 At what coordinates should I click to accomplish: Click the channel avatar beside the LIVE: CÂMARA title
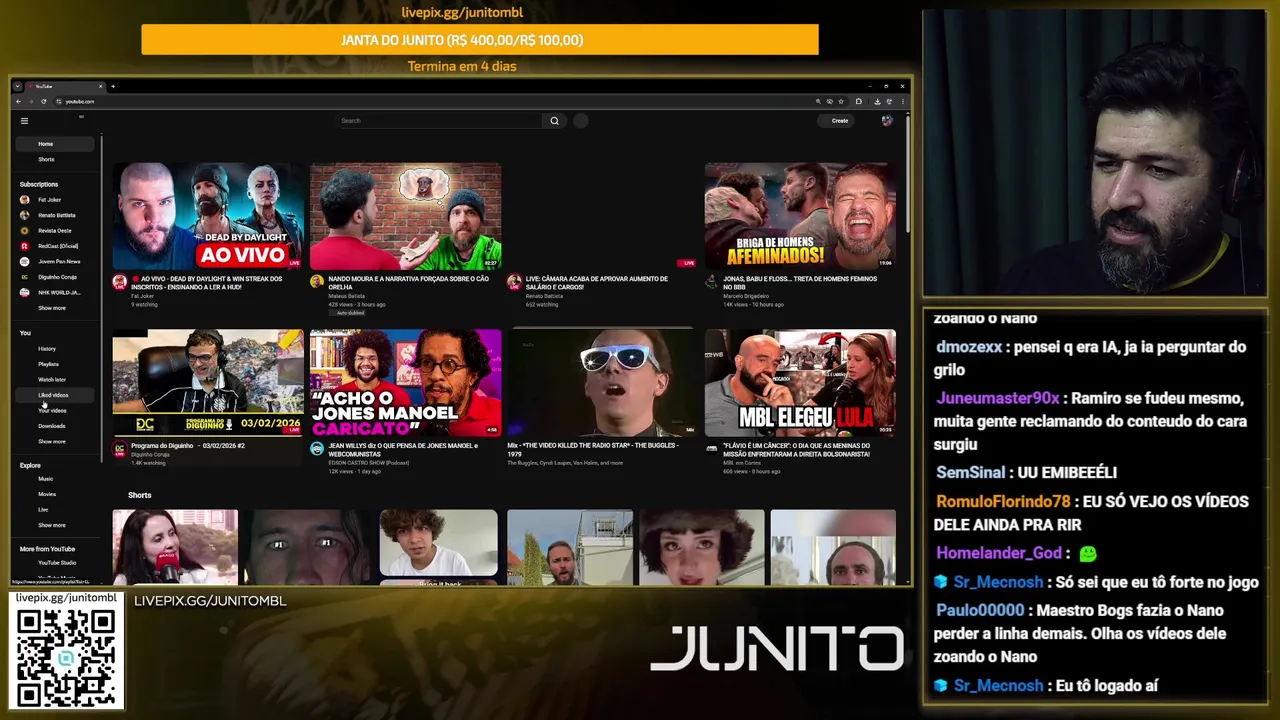pos(514,282)
